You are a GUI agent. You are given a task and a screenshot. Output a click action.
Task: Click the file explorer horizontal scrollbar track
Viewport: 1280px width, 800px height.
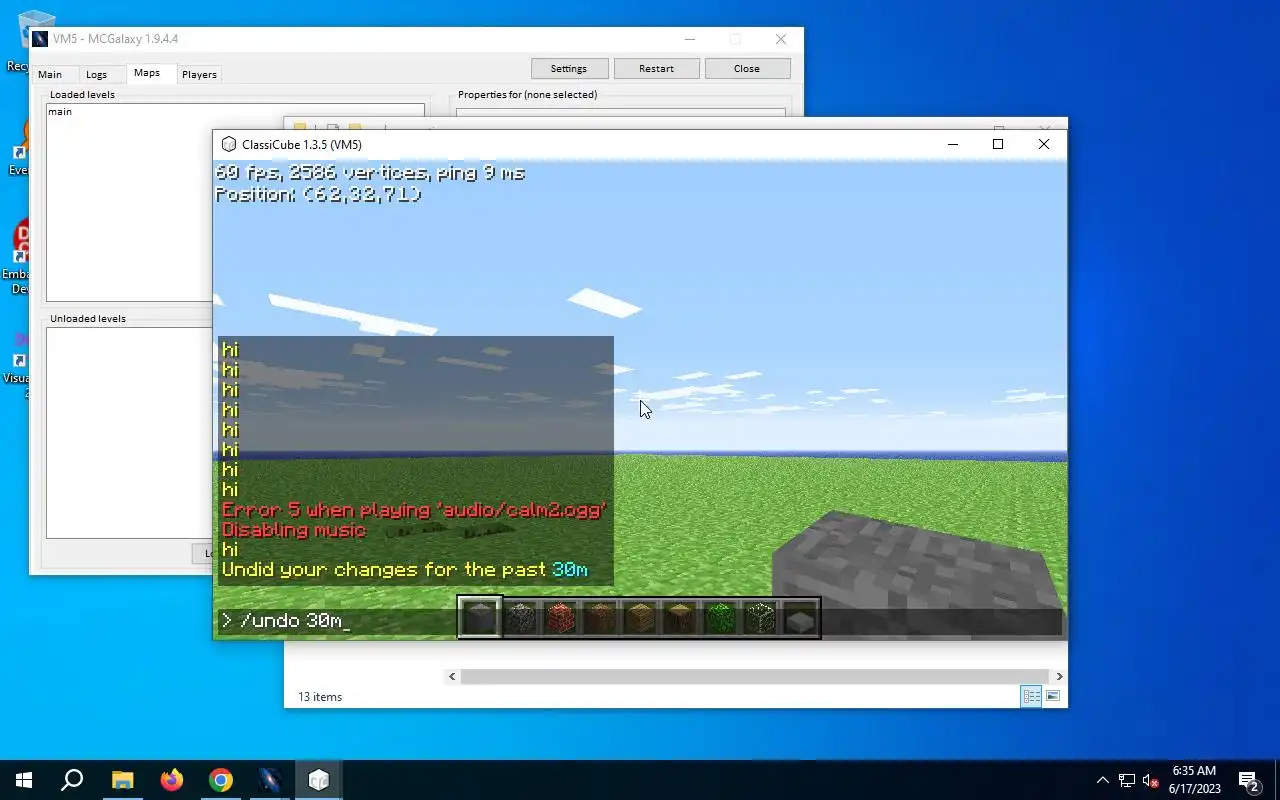point(753,676)
